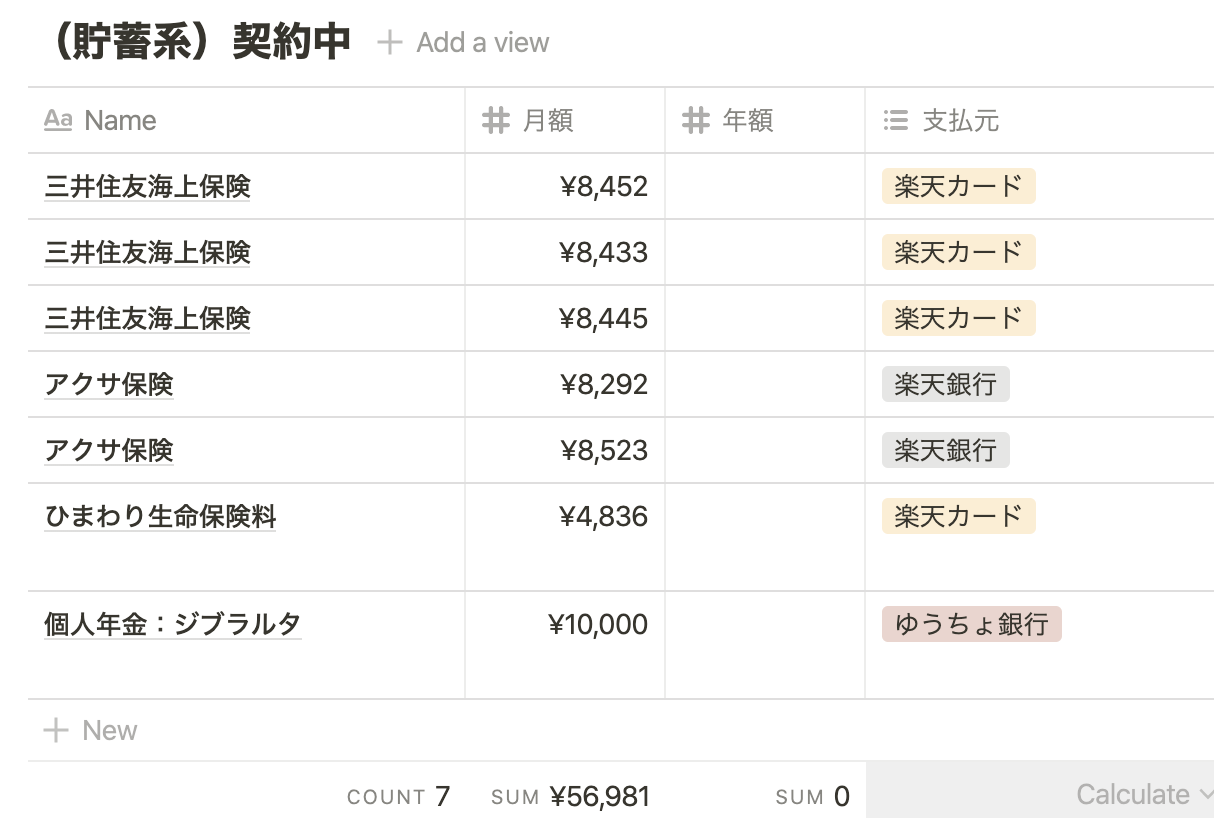Click the hash icon of the 月額 column
Viewport: 1214px width, 818px height.
point(496,121)
